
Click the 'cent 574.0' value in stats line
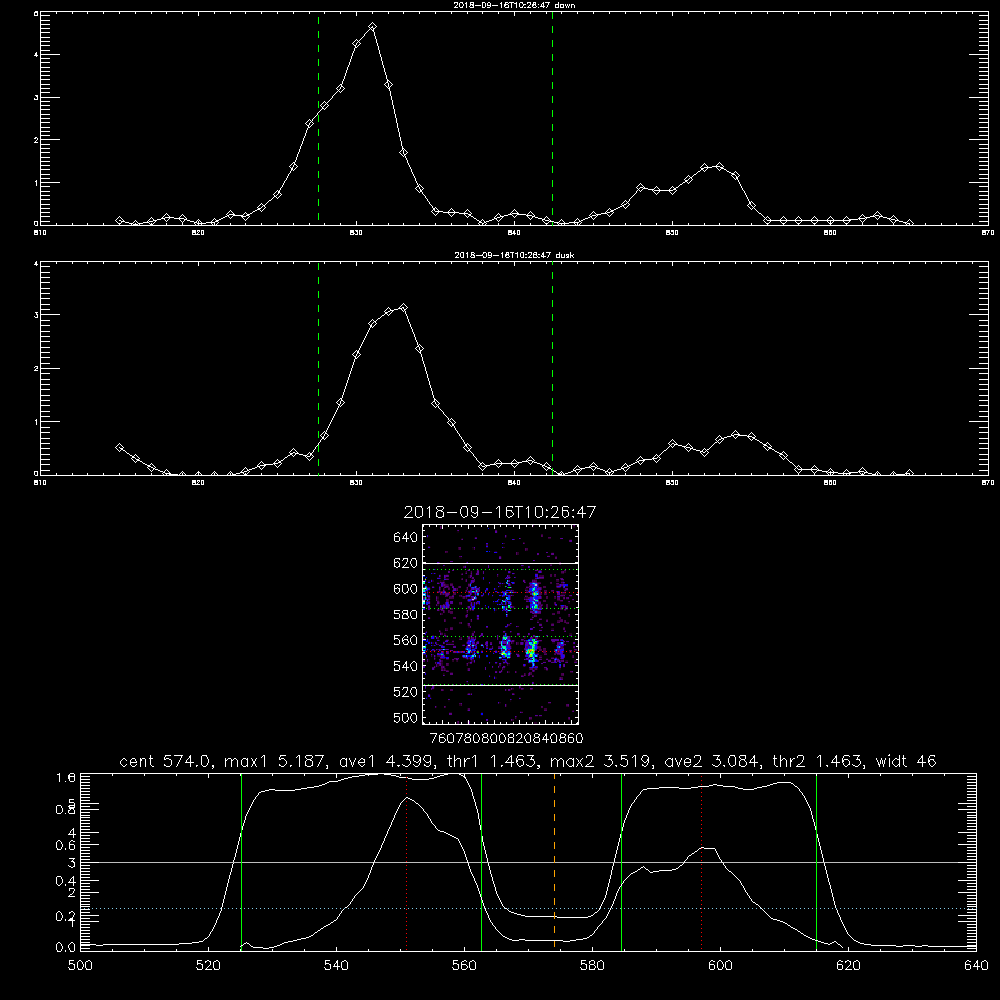(x=163, y=761)
